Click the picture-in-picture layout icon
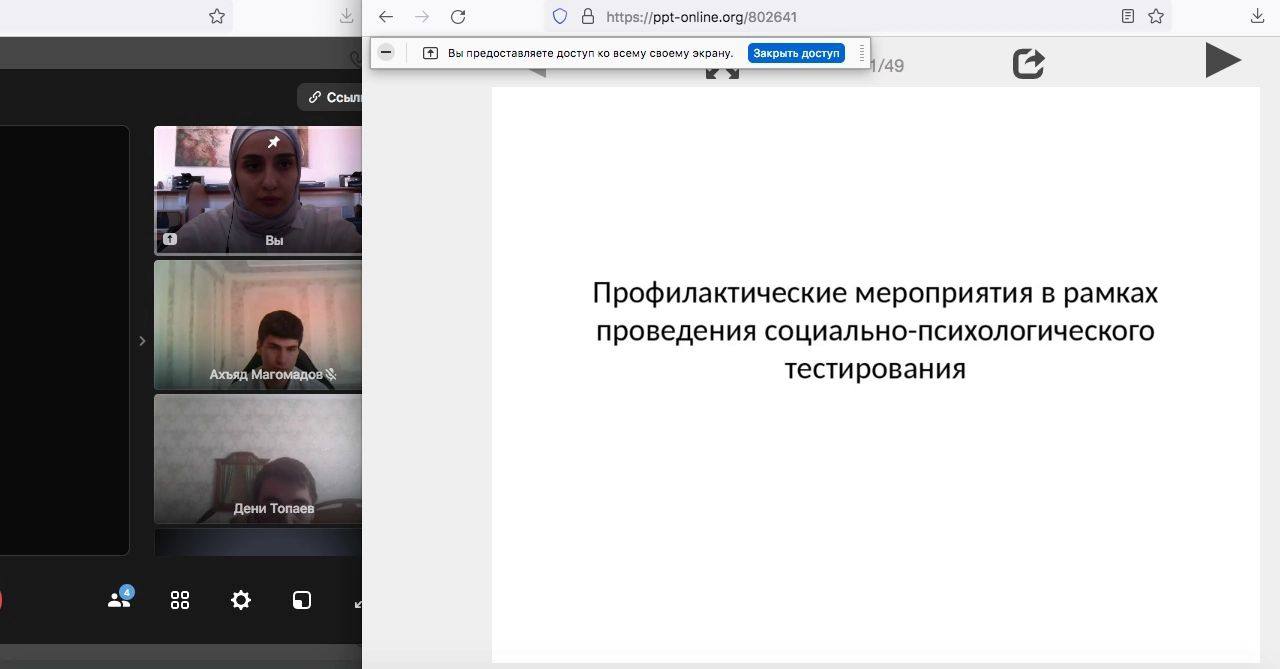The width and height of the screenshot is (1280, 669). point(302,600)
